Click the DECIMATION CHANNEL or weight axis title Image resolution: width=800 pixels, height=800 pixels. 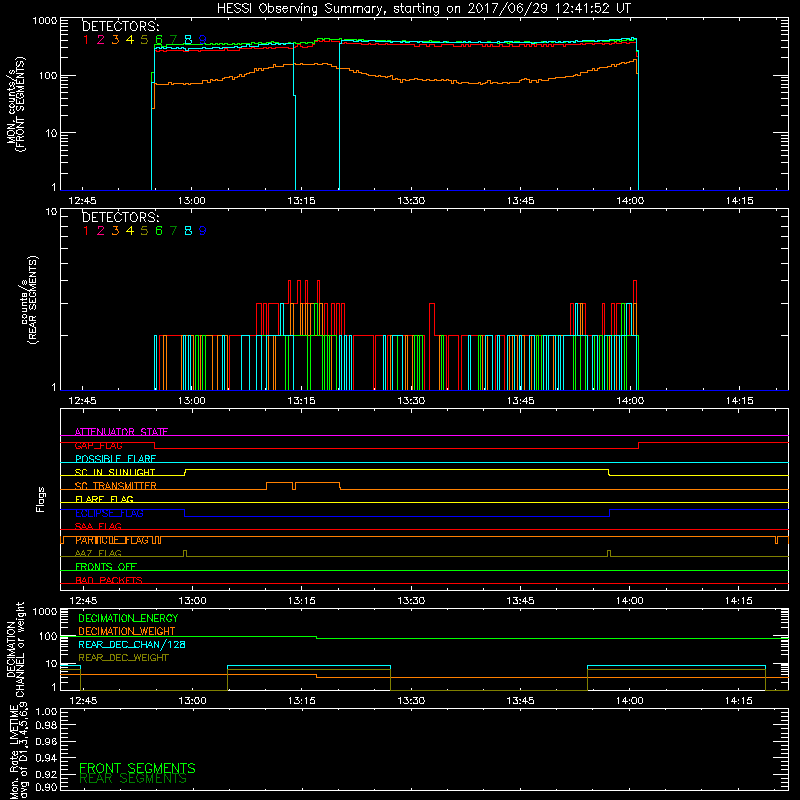[x=15, y=649]
